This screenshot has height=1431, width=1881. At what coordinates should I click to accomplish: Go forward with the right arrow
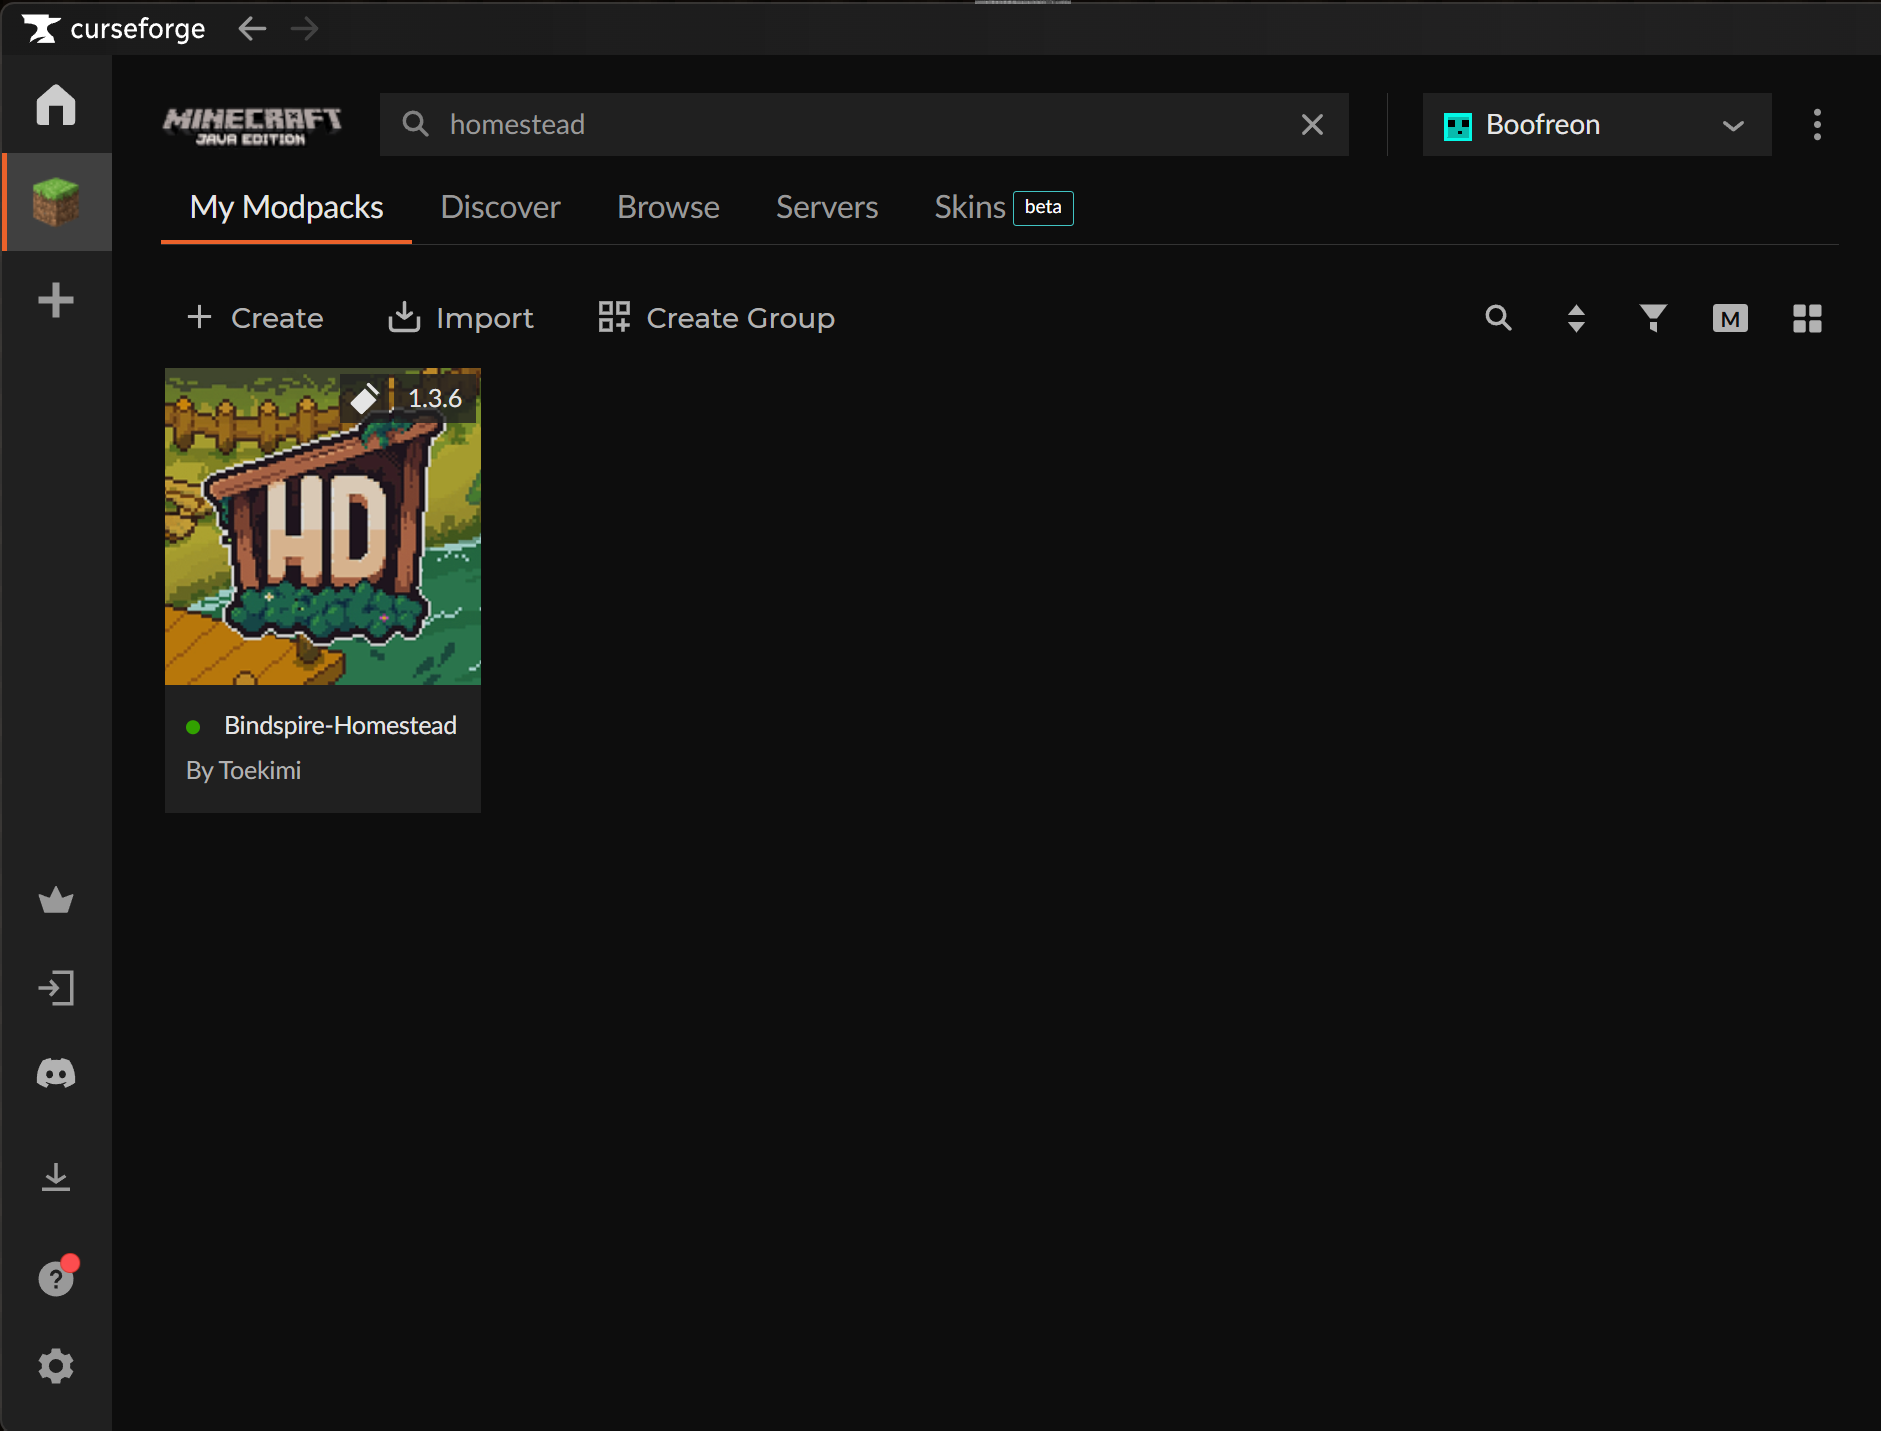pos(304,29)
